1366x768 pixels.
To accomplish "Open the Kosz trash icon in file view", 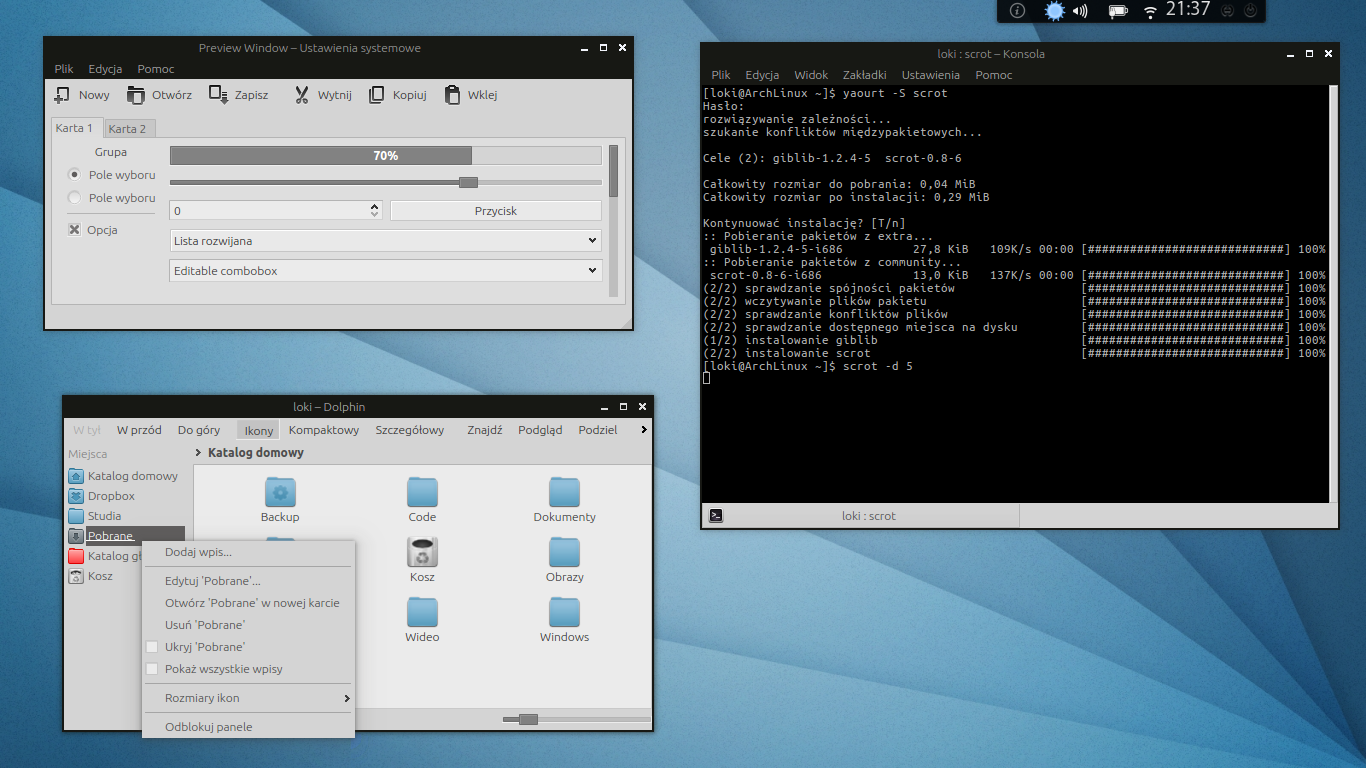I will point(422,552).
